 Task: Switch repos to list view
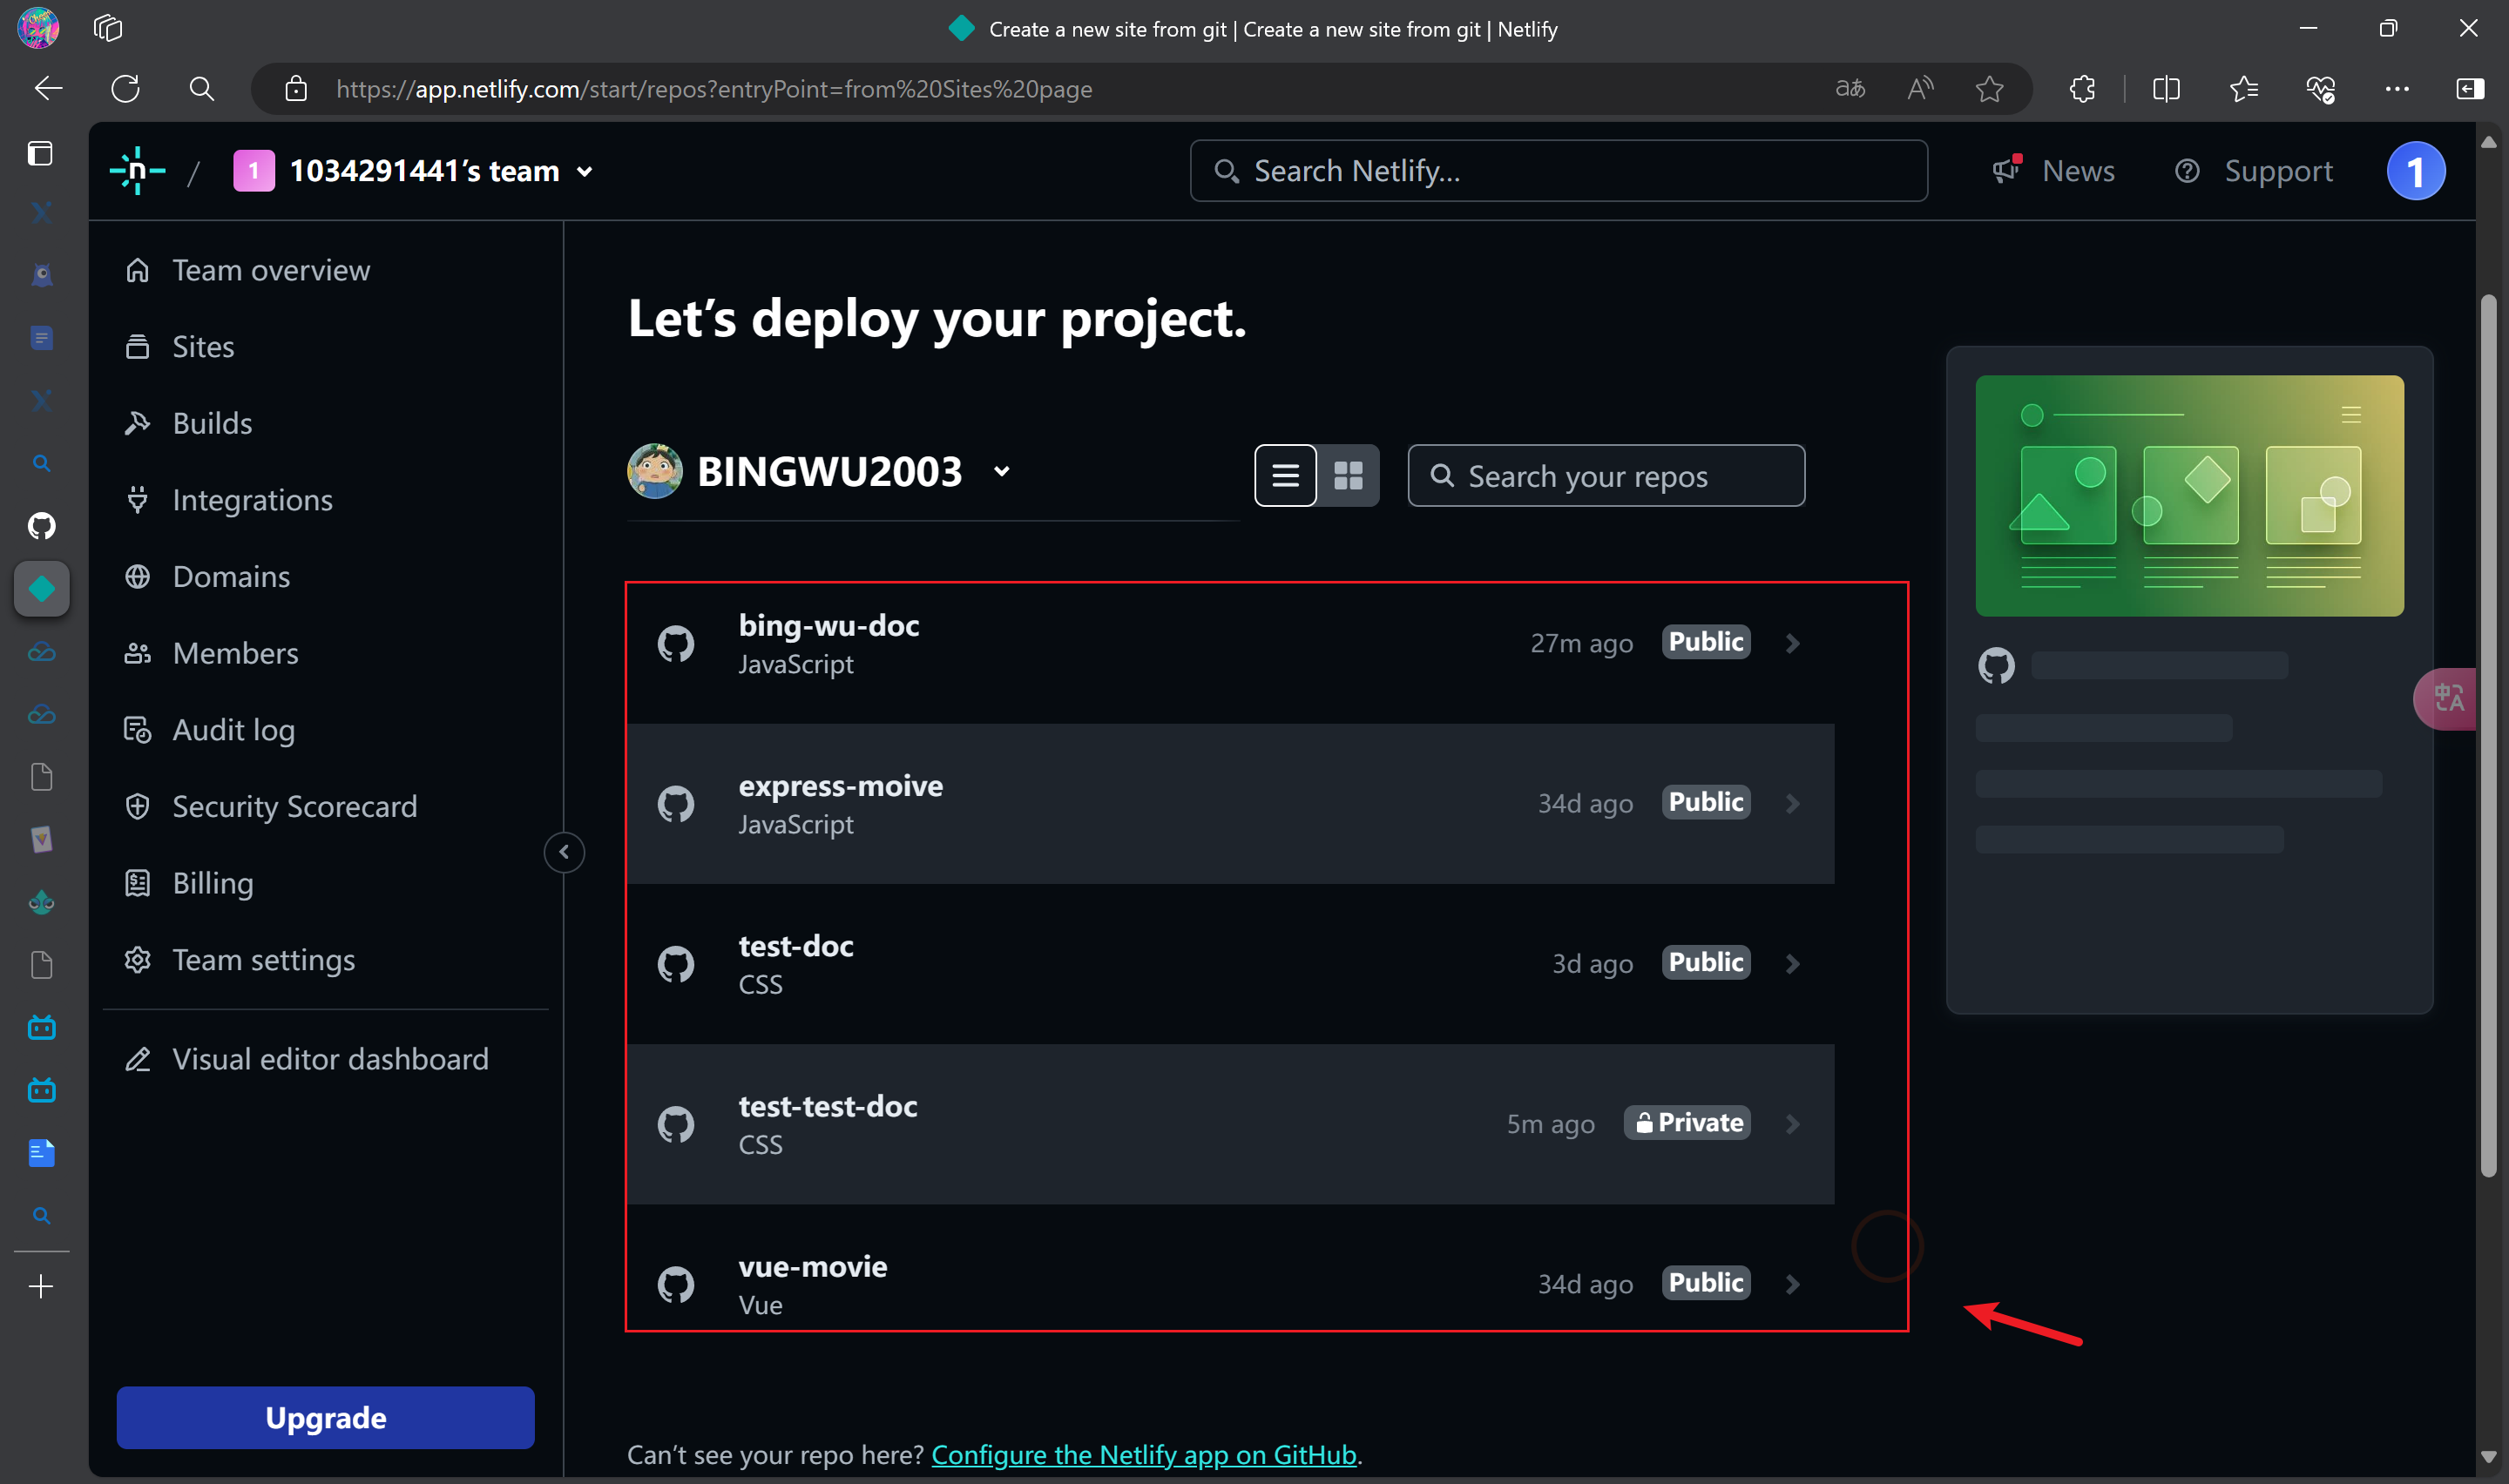(1285, 475)
